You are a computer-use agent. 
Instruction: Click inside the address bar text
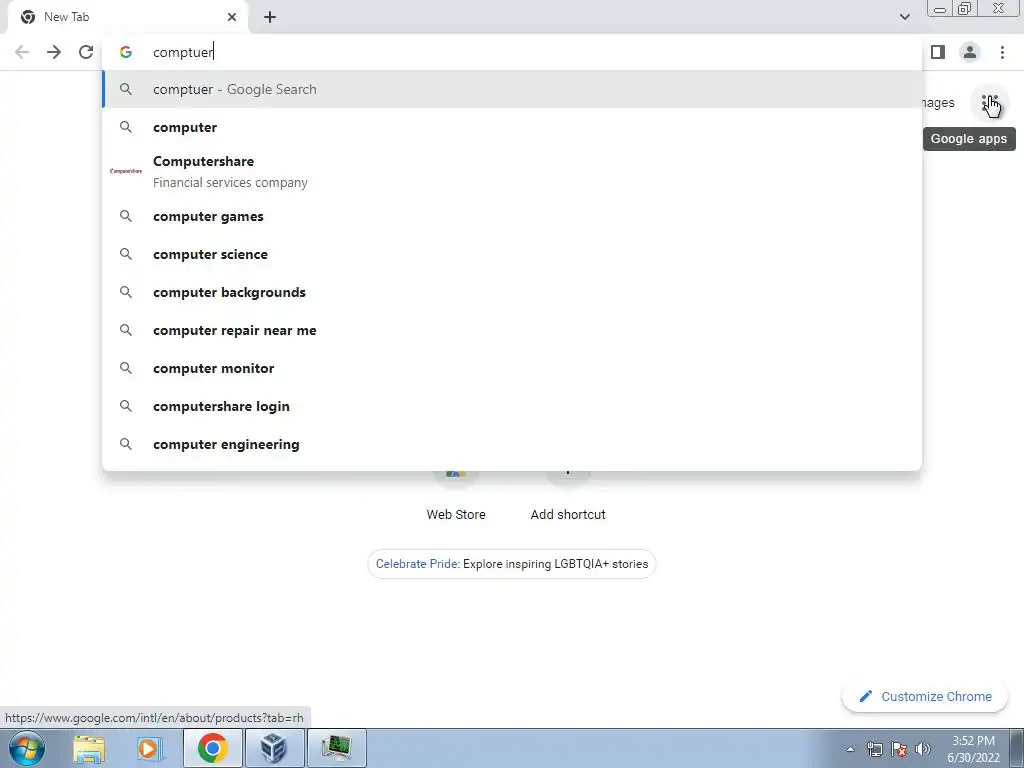183,52
